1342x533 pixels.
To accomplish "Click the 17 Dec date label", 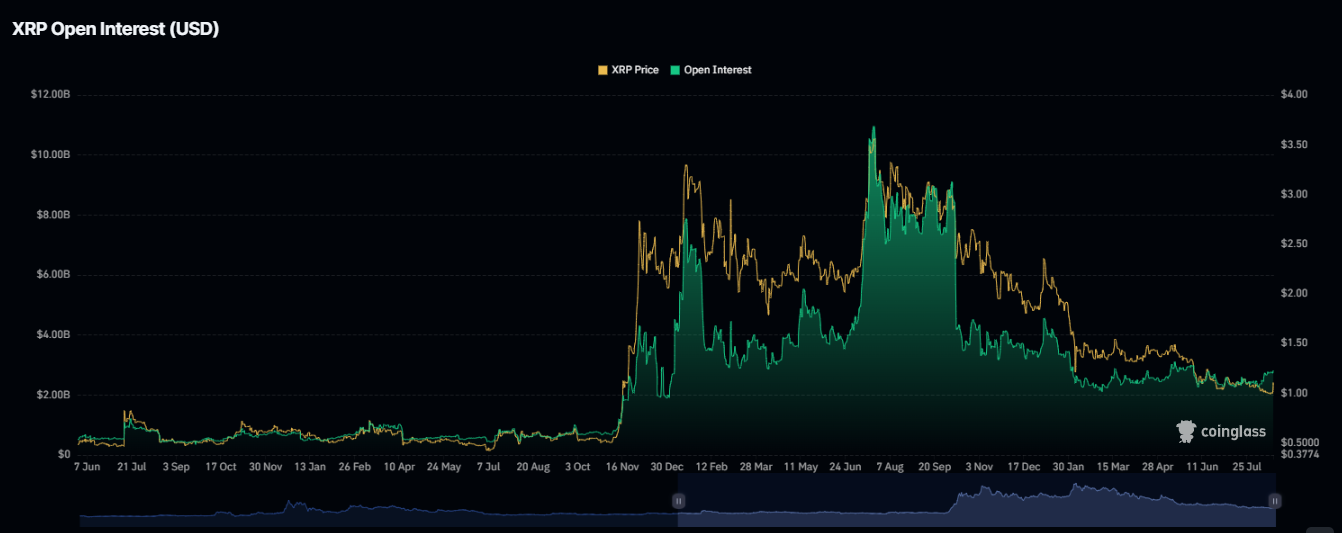I will pos(1024,467).
